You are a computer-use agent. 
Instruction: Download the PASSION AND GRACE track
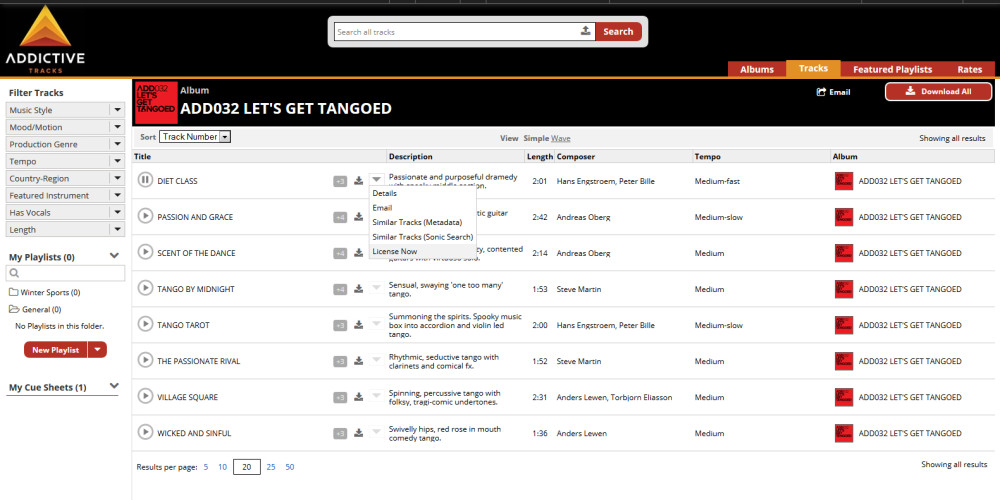click(x=358, y=217)
